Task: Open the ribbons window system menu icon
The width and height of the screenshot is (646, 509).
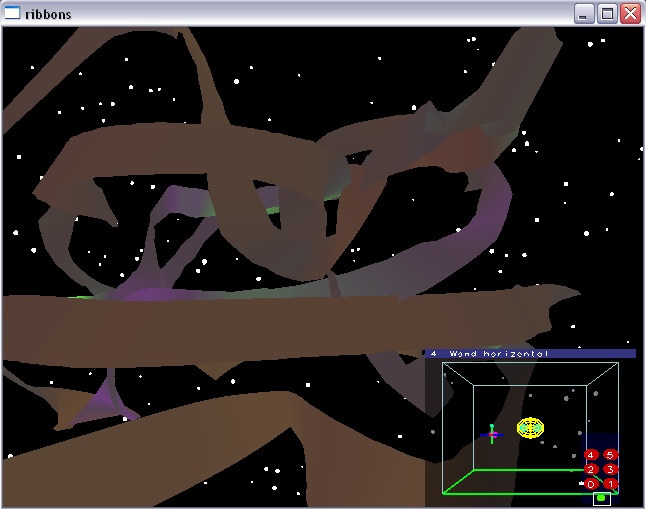Action: click(x=13, y=14)
